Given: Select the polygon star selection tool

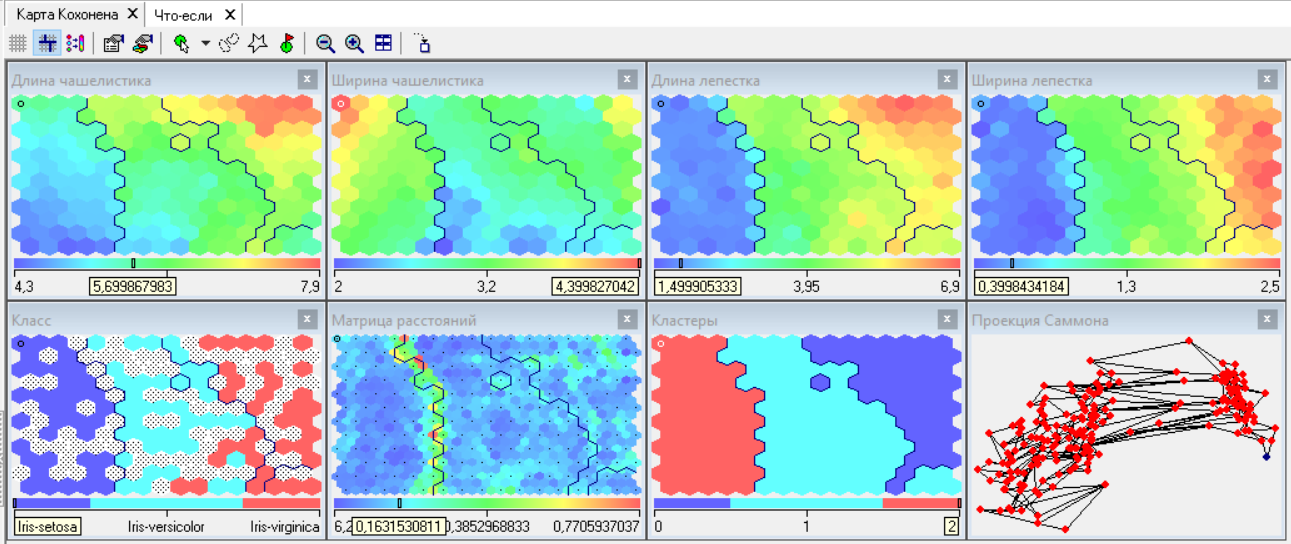Looking at the screenshot, I should coord(257,43).
